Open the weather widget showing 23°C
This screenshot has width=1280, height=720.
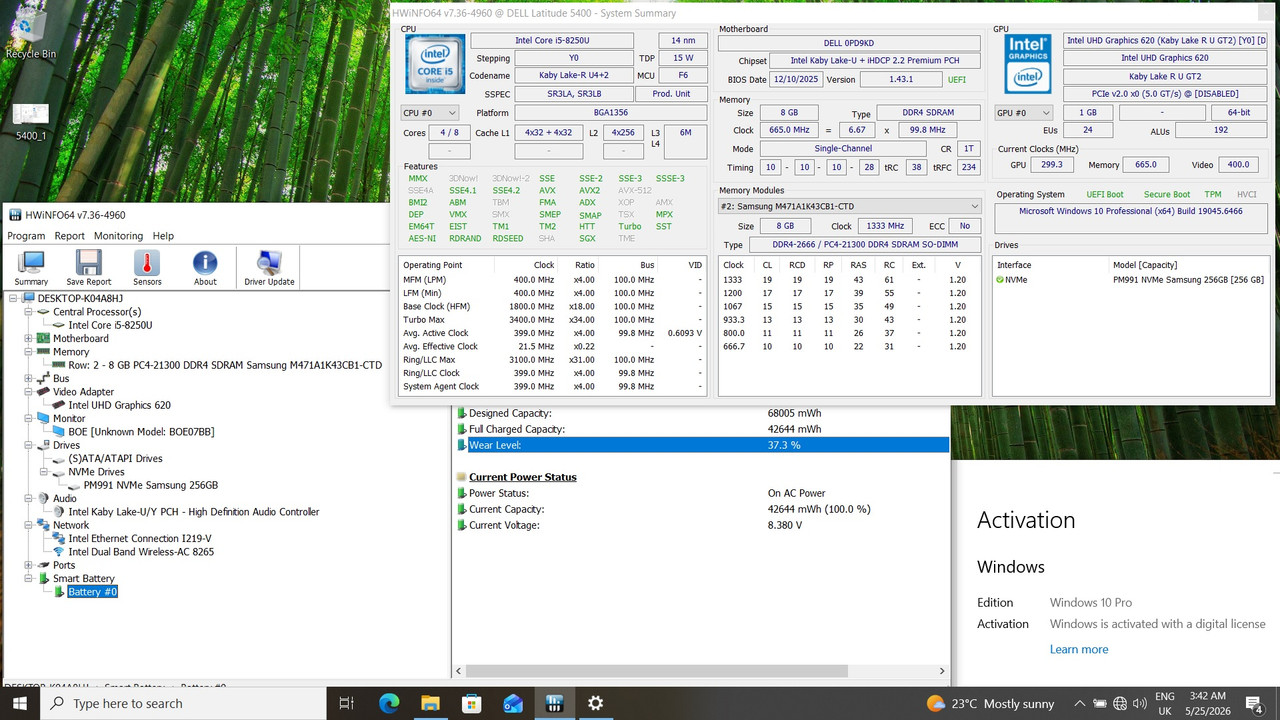click(x=990, y=703)
